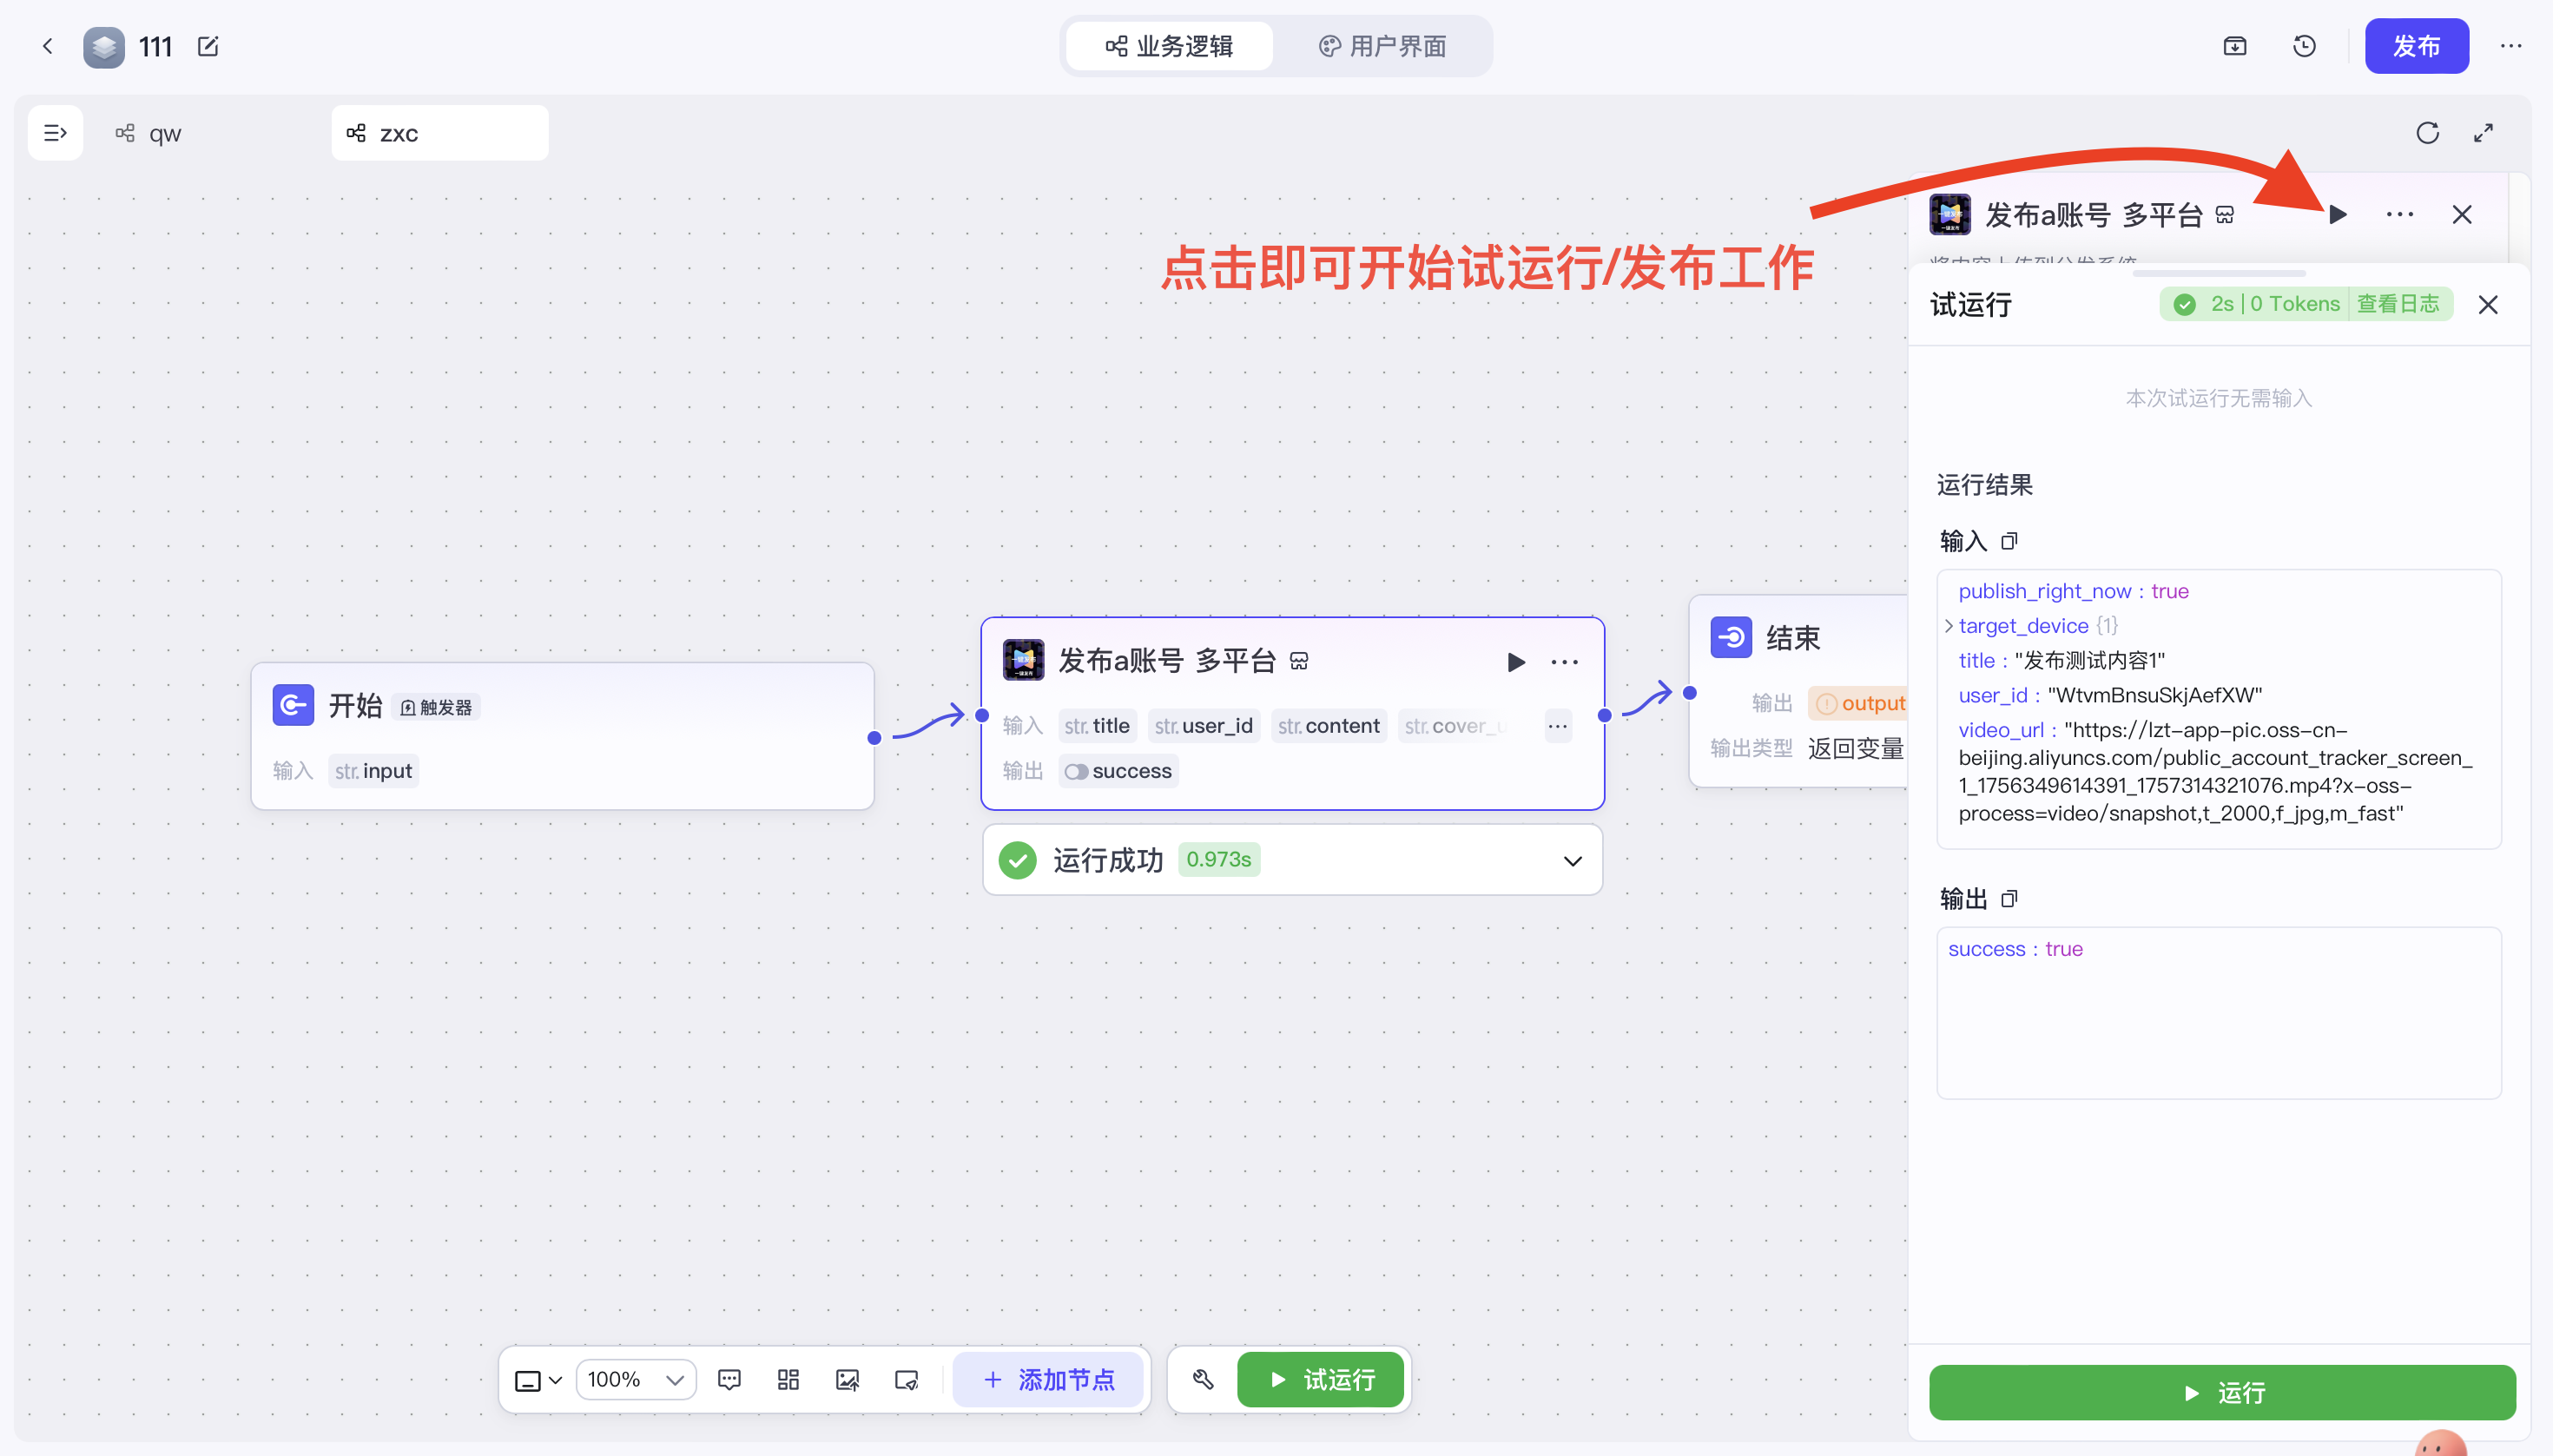Click the 添加节点 button
Screen dimensions: 2553x1456
coord(1048,1380)
